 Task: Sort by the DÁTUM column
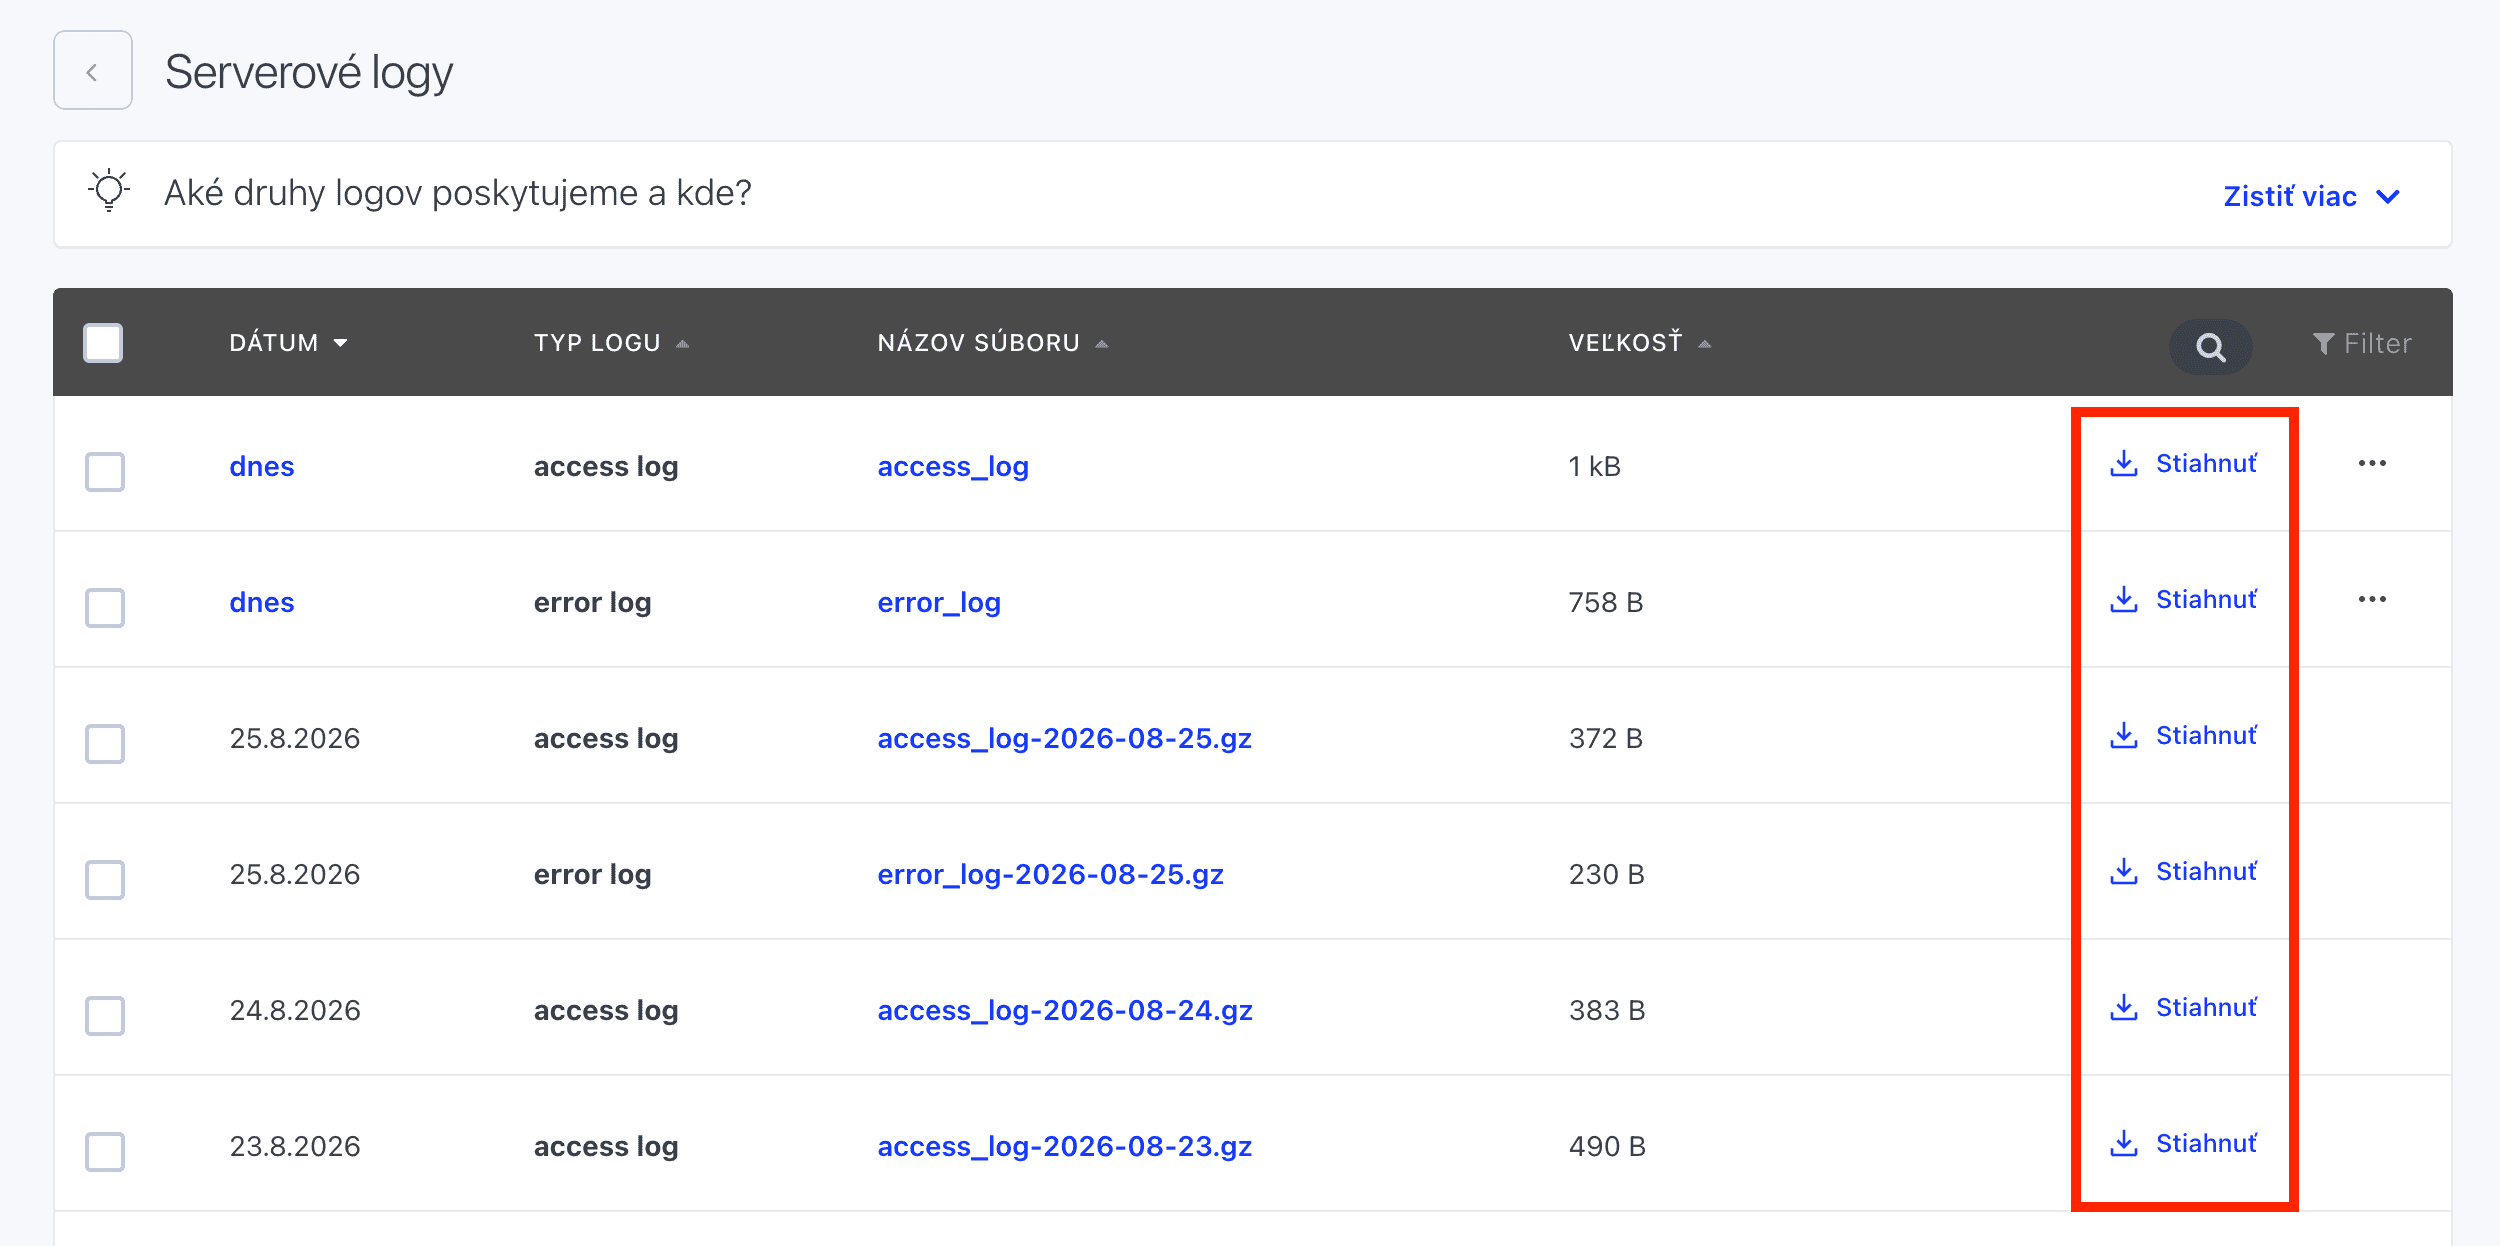pos(288,343)
